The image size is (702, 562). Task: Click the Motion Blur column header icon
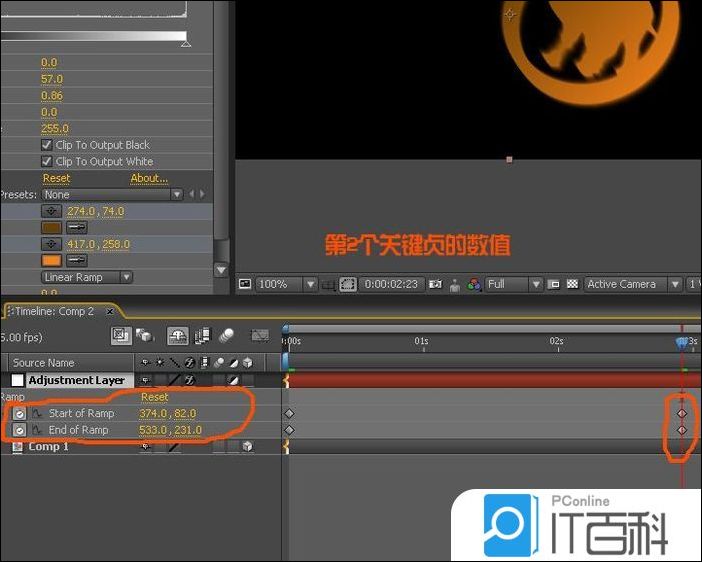[x=218, y=362]
